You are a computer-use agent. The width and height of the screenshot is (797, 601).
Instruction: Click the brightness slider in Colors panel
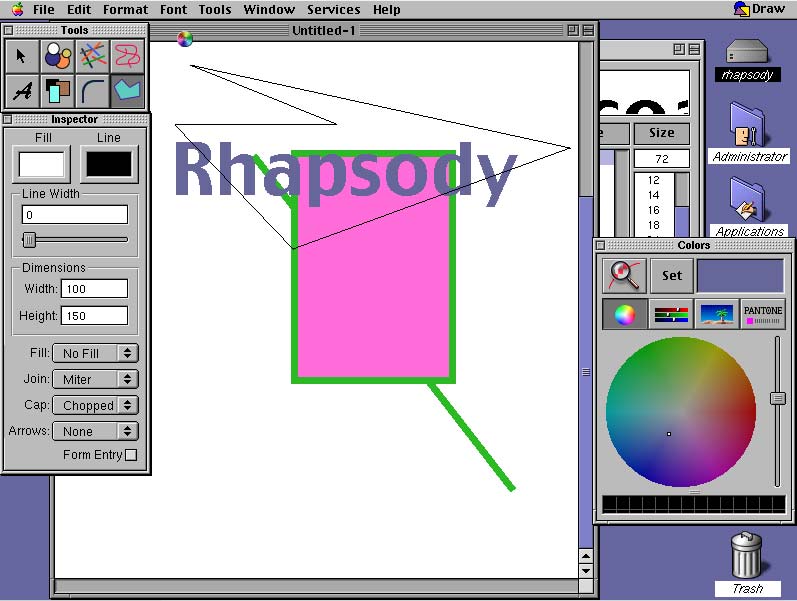click(777, 398)
